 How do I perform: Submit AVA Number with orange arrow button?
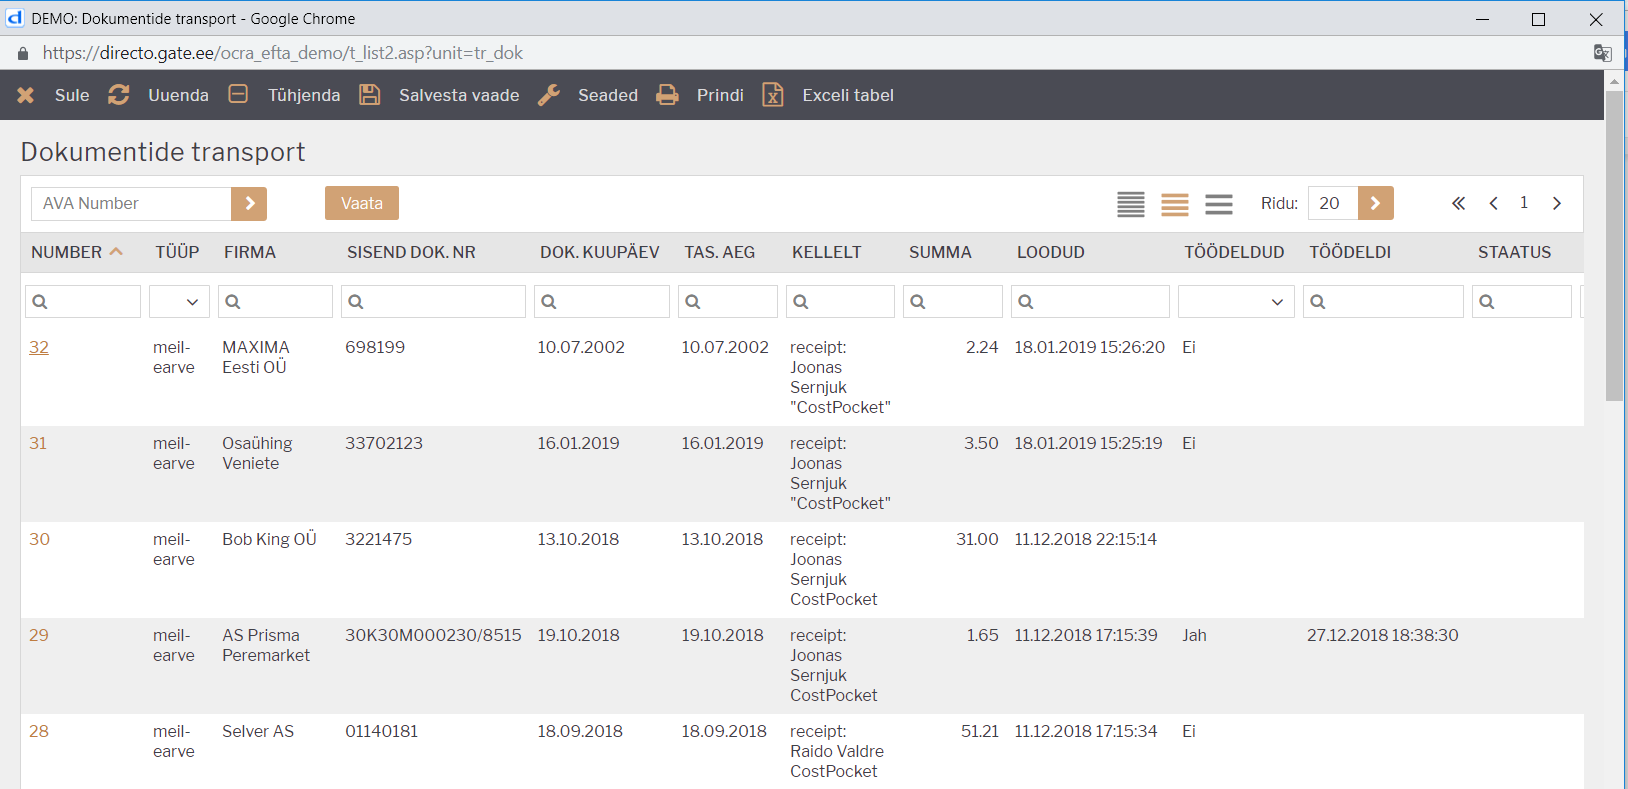(x=249, y=203)
